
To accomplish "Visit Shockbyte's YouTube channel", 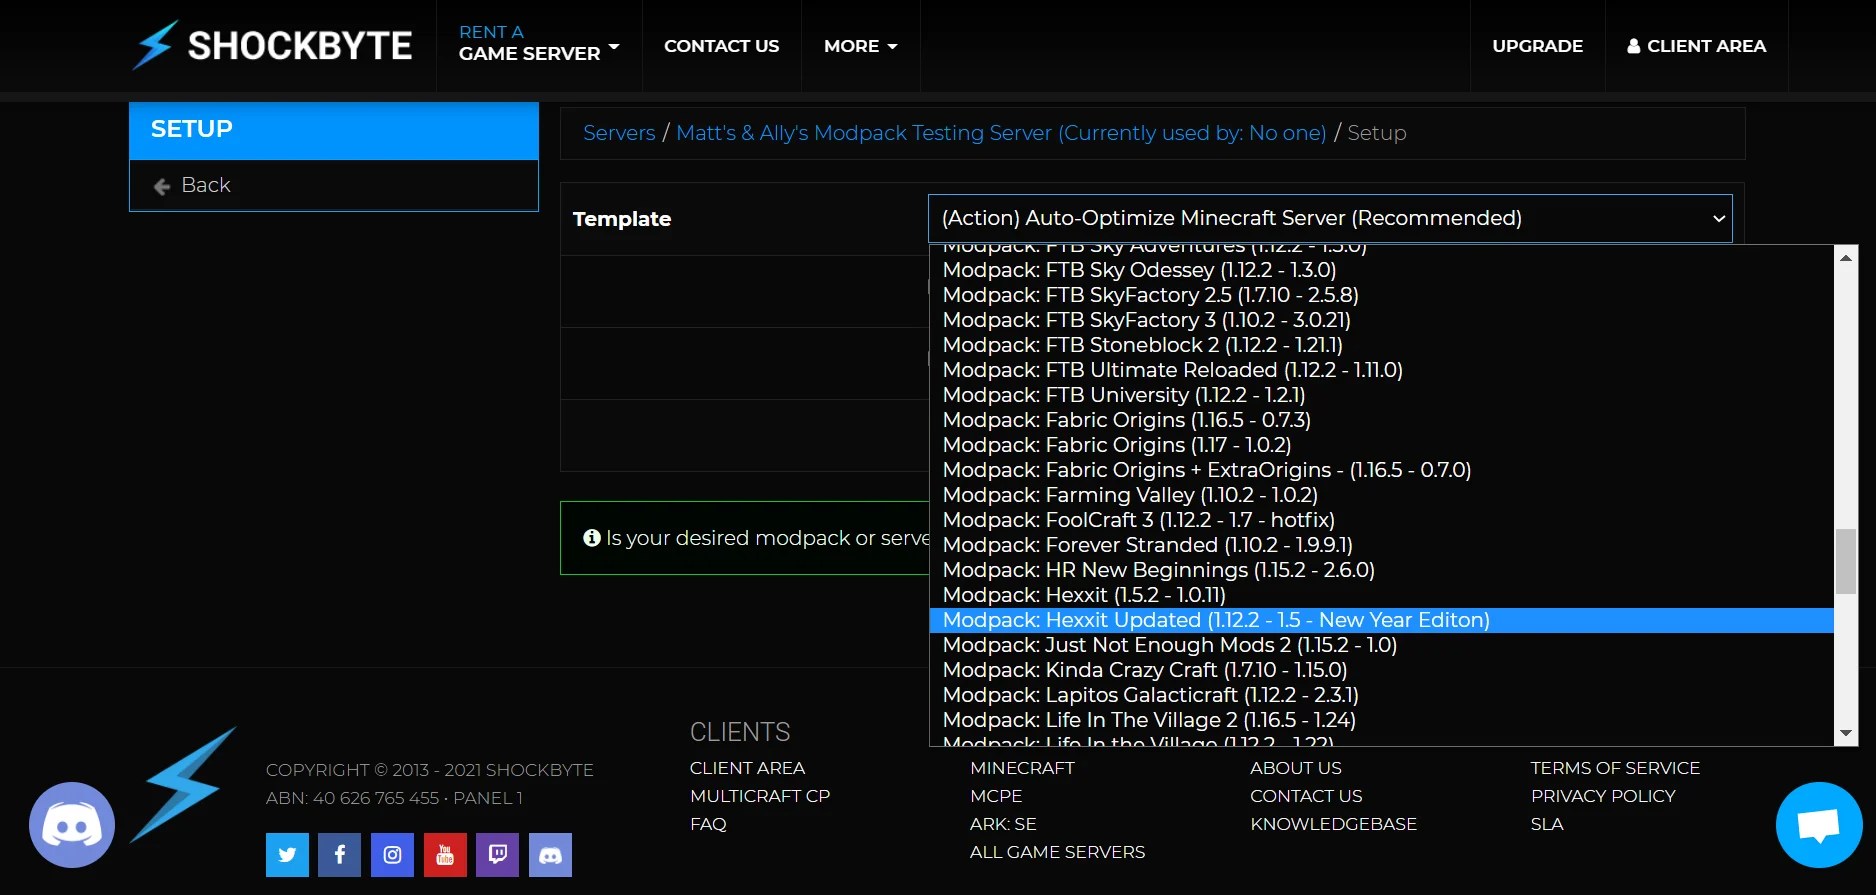I will pos(445,855).
